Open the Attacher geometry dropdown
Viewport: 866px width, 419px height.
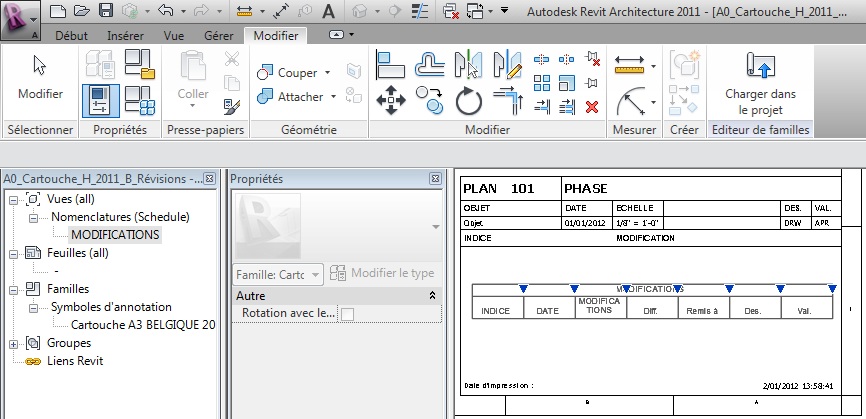click(333, 97)
